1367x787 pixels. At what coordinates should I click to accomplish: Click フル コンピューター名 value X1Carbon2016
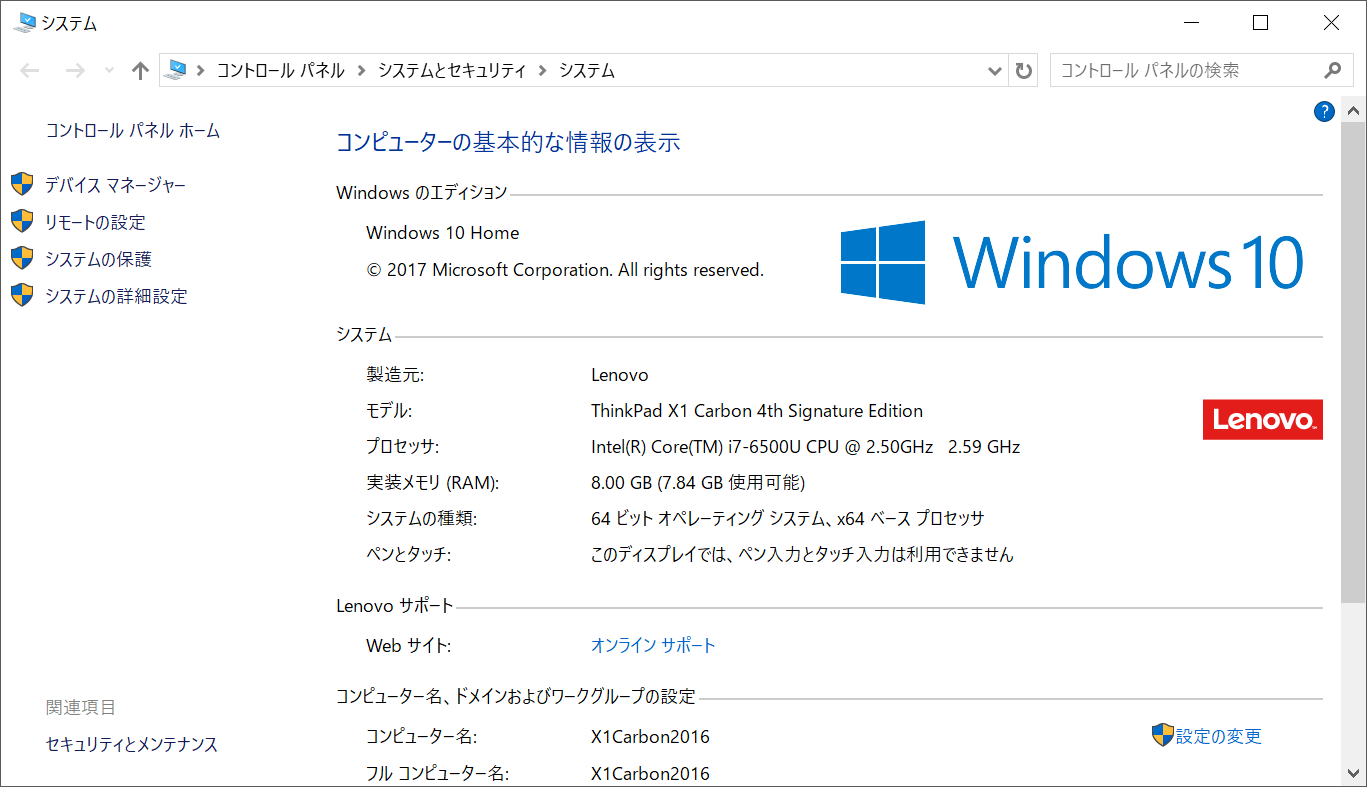[x=650, y=773]
